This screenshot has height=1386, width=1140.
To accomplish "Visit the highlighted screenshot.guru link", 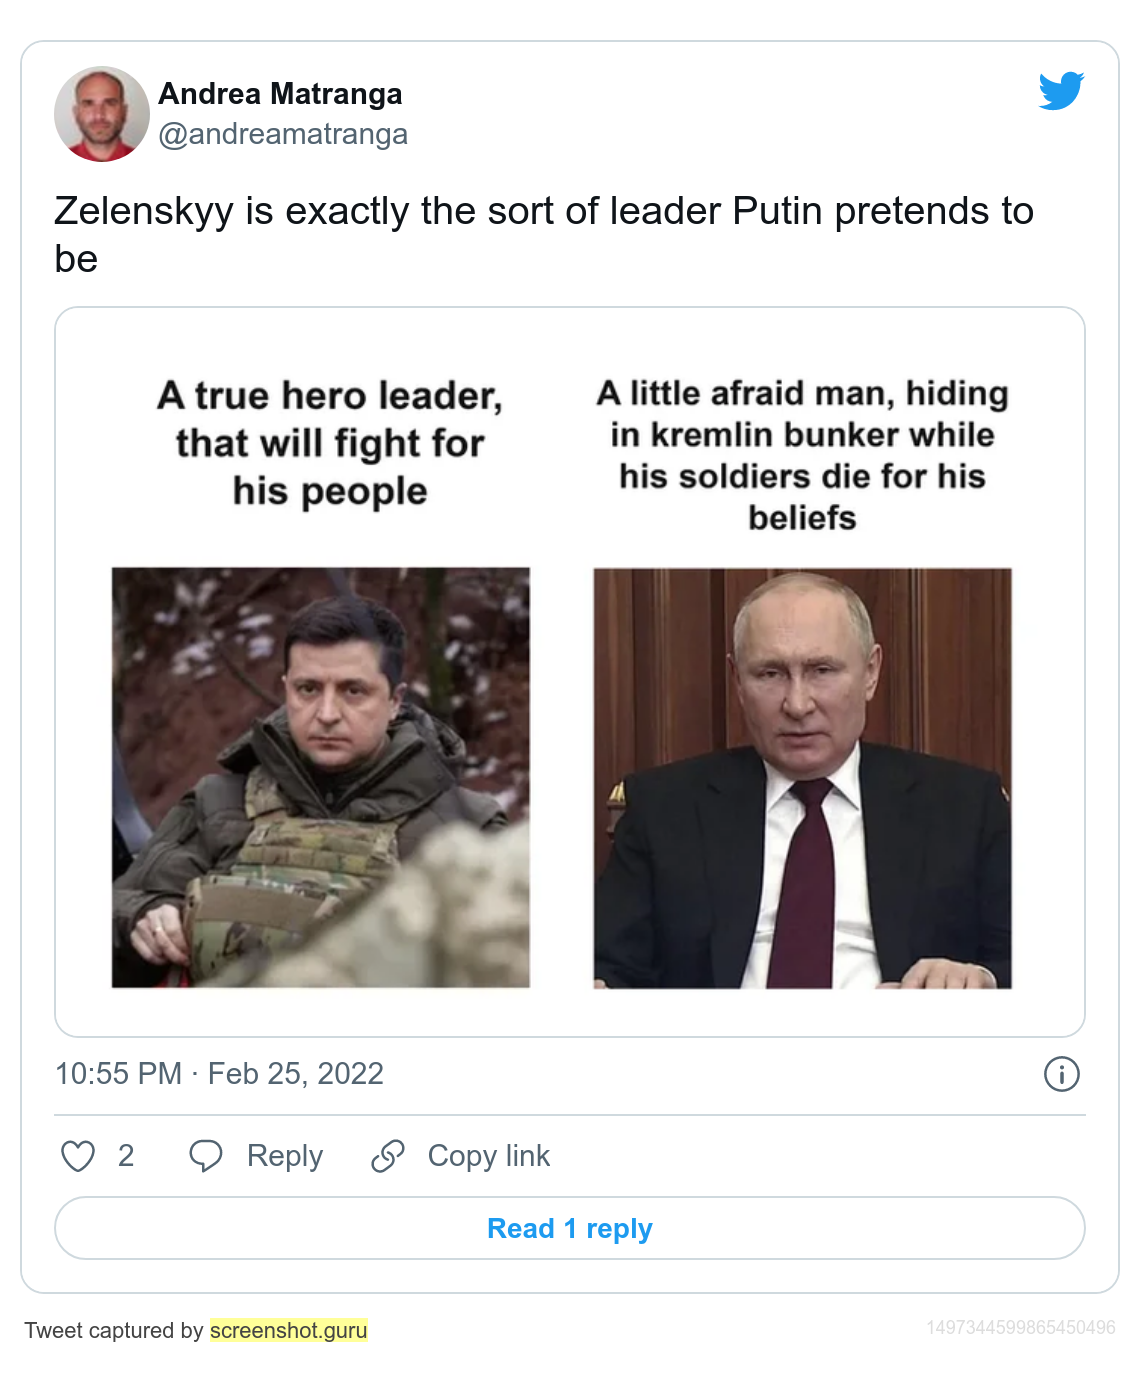I will (x=289, y=1330).
